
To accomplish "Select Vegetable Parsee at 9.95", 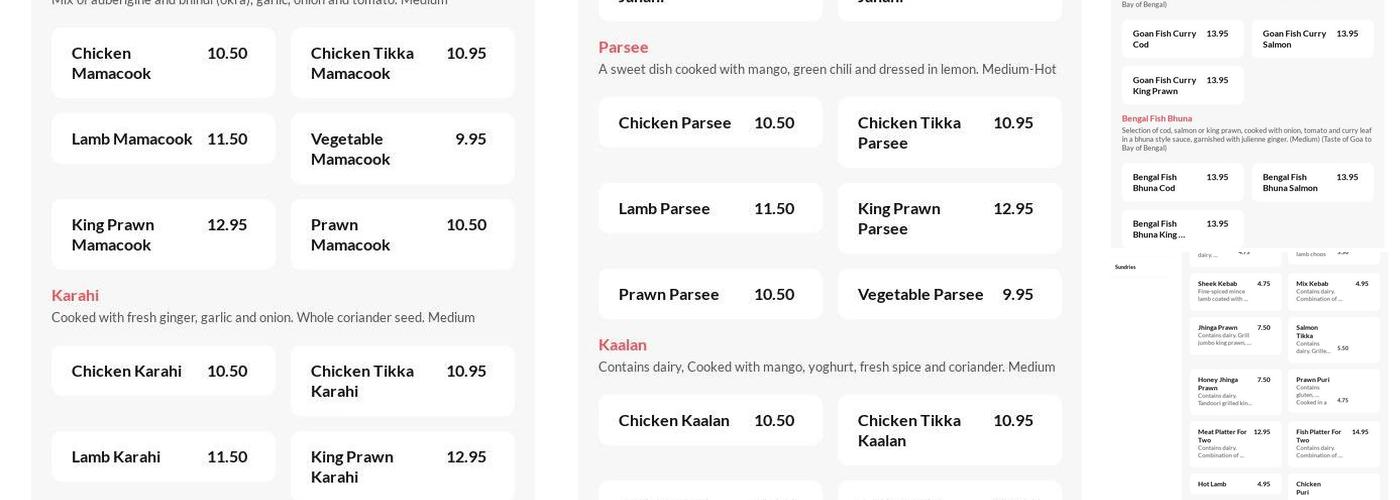I will click(949, 294).
